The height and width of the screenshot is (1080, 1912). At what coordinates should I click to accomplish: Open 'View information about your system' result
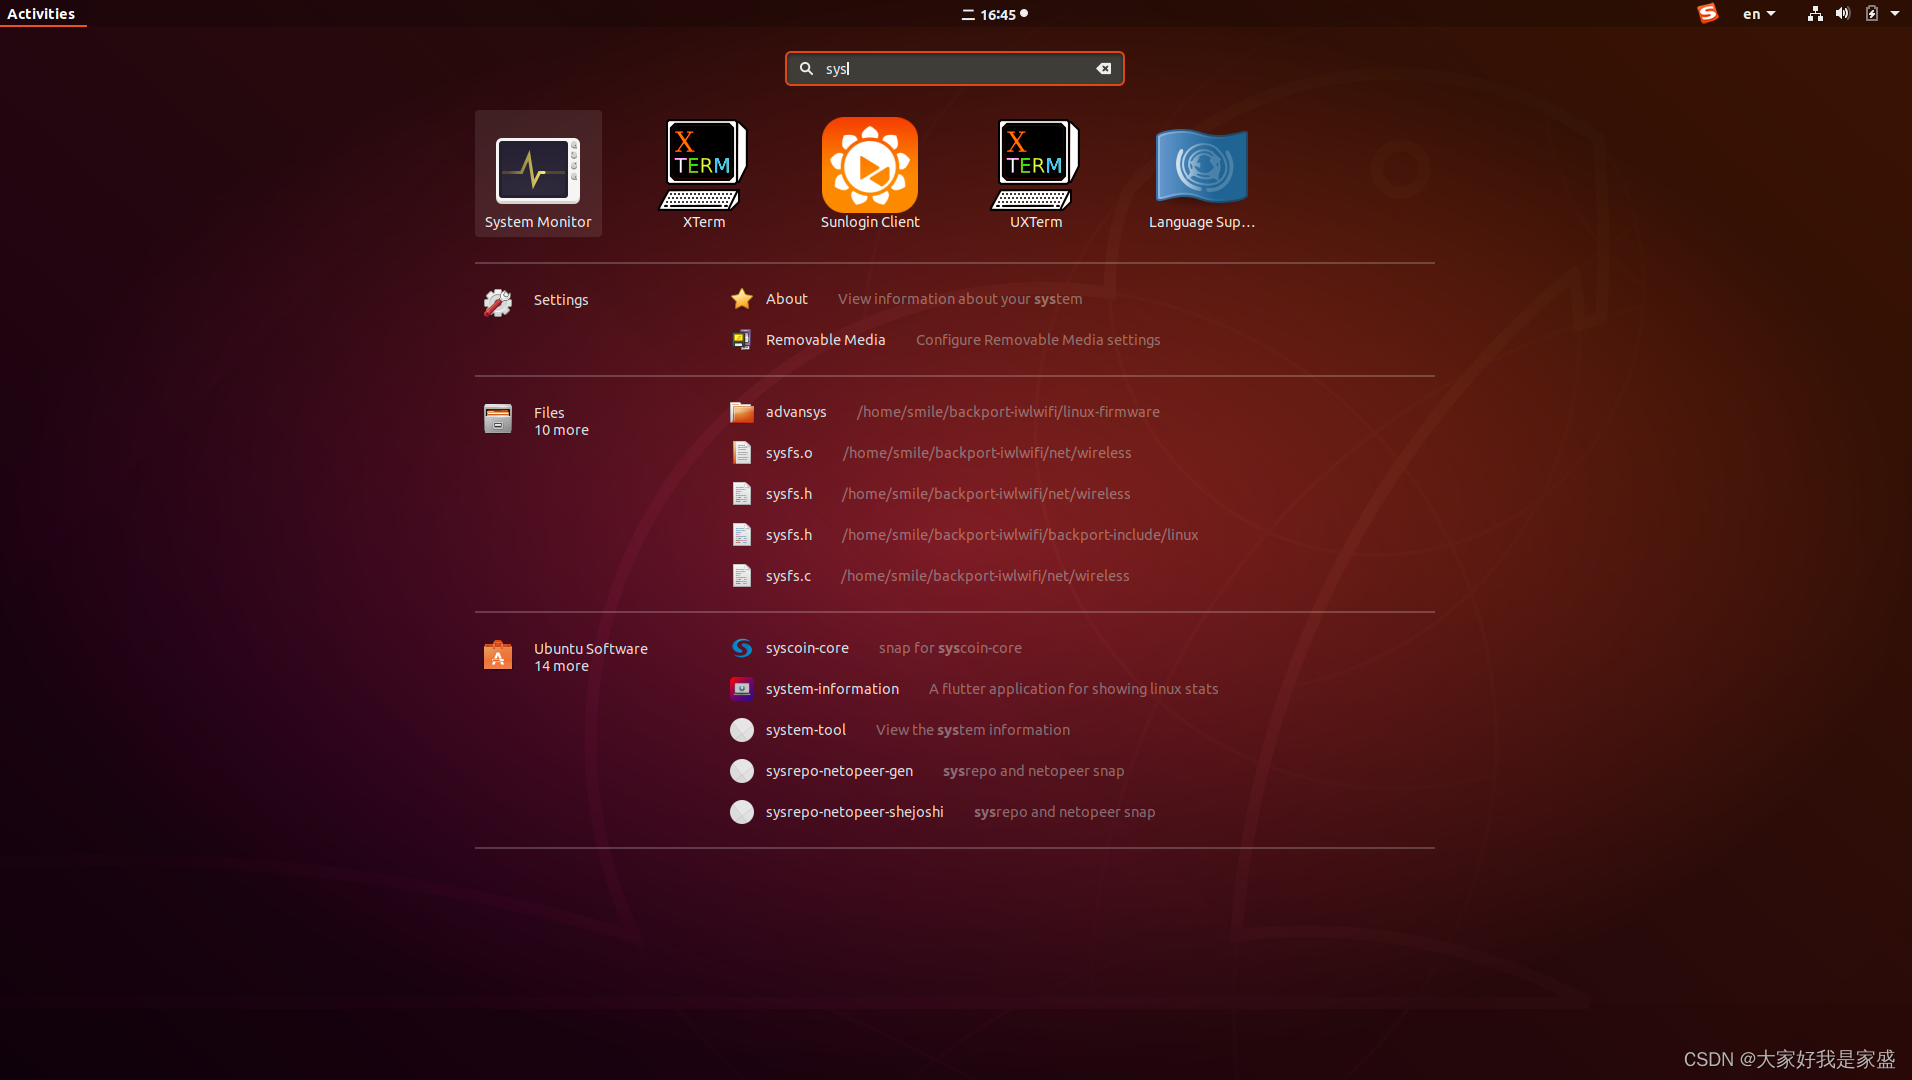[x=960, y=299]
